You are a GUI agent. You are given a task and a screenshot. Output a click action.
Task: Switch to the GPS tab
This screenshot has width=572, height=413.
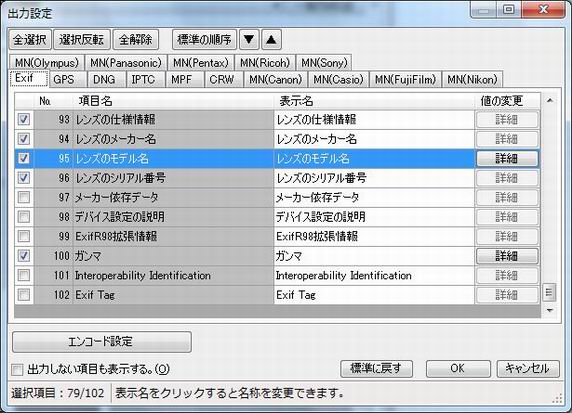64,79
